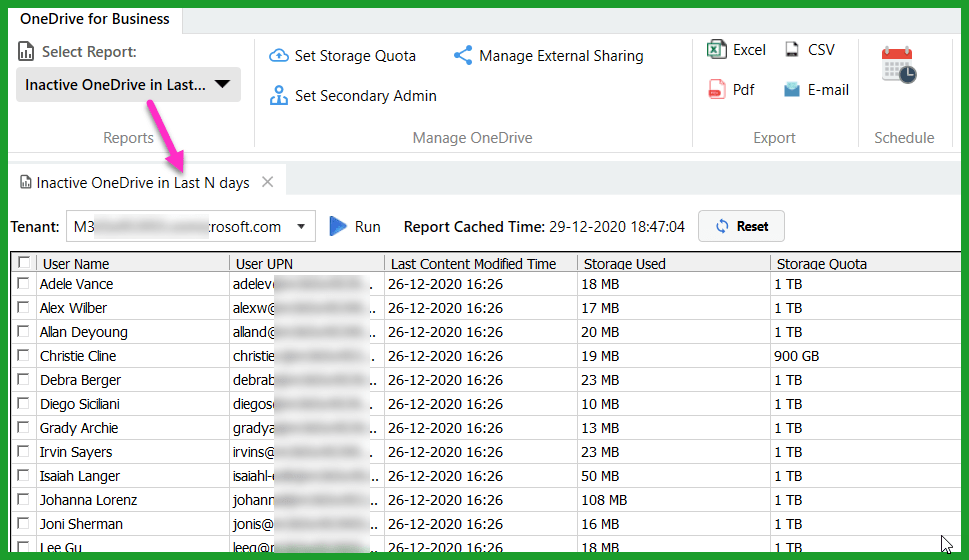The height and width of the screenshot is (560, 969).
Task: Click the Manage External Sharing share icon
Action: (x=463, y=55)
